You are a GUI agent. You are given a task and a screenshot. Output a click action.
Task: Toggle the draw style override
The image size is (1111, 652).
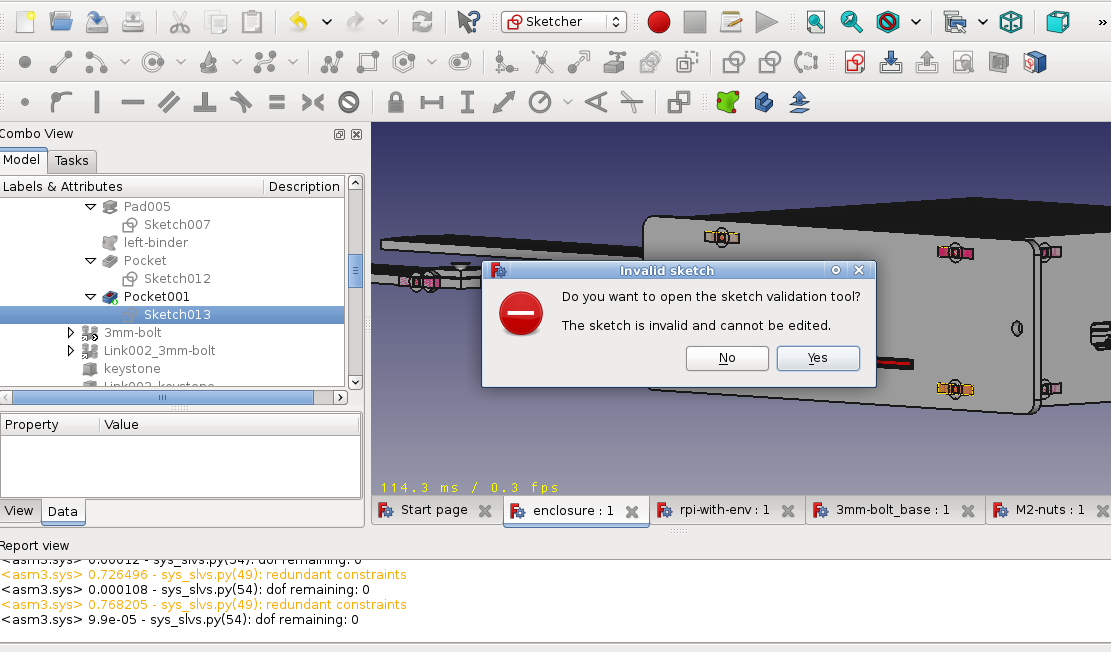click(890, 21)
